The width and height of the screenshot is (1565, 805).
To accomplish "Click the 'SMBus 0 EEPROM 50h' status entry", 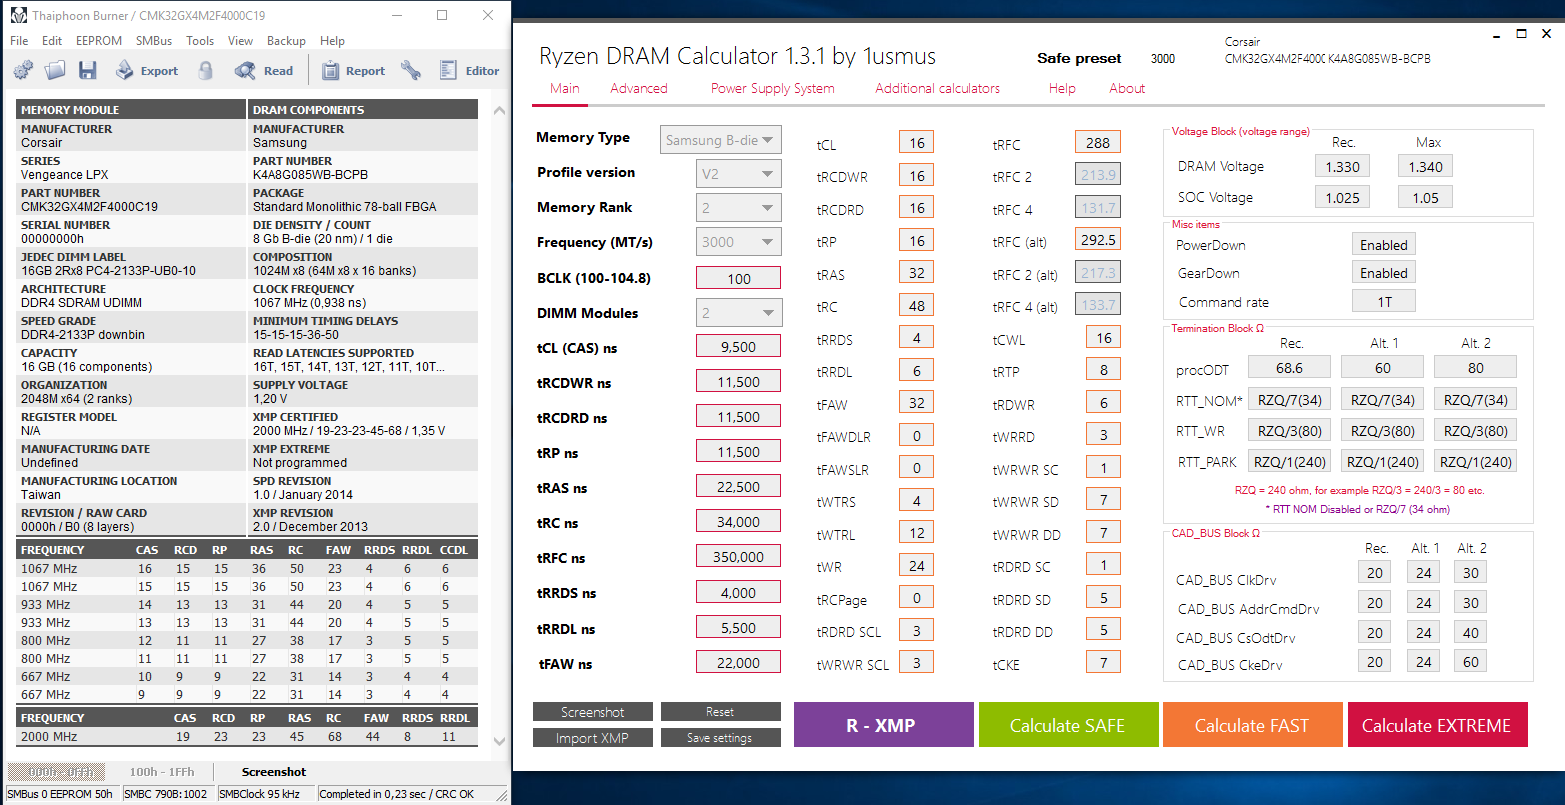I will (x=63, y=794).
